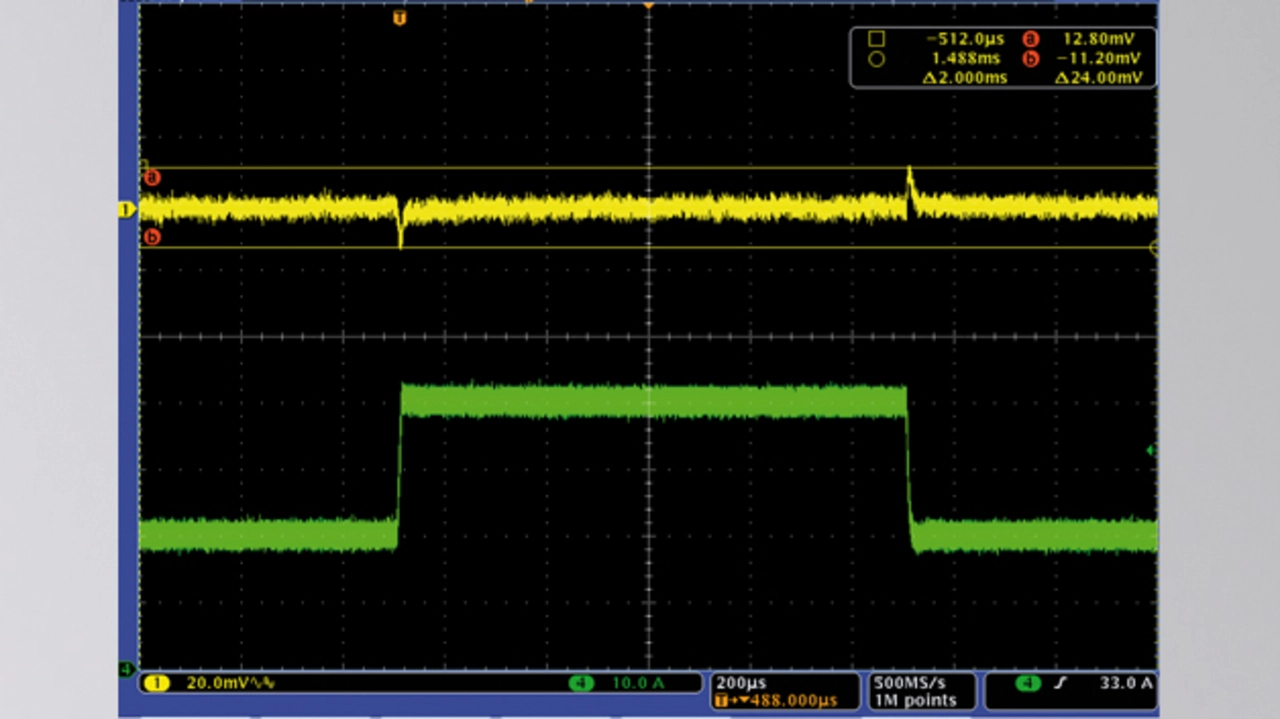Click the green channel 4 badge in status bar
The width and height of the screenshot is (1280, 719).
tap(581, 683)
